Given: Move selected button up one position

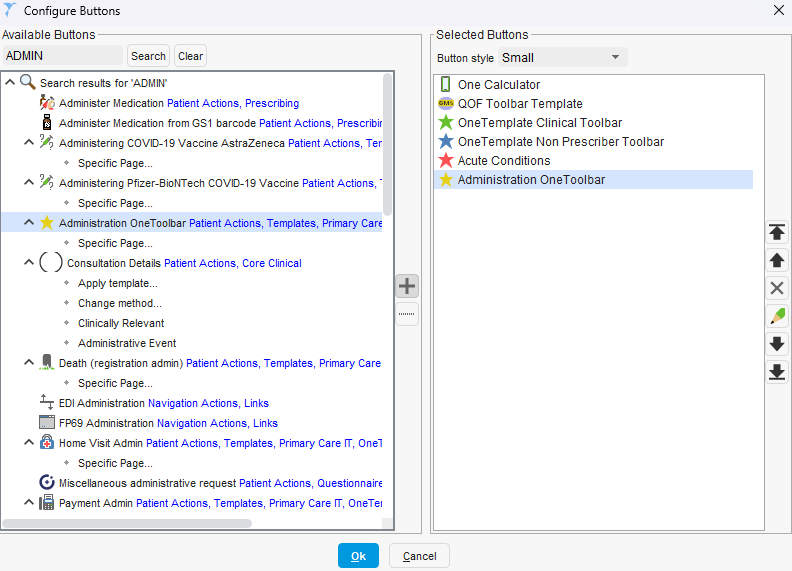Looking at the screenshot, I should (x=777, y=261).
